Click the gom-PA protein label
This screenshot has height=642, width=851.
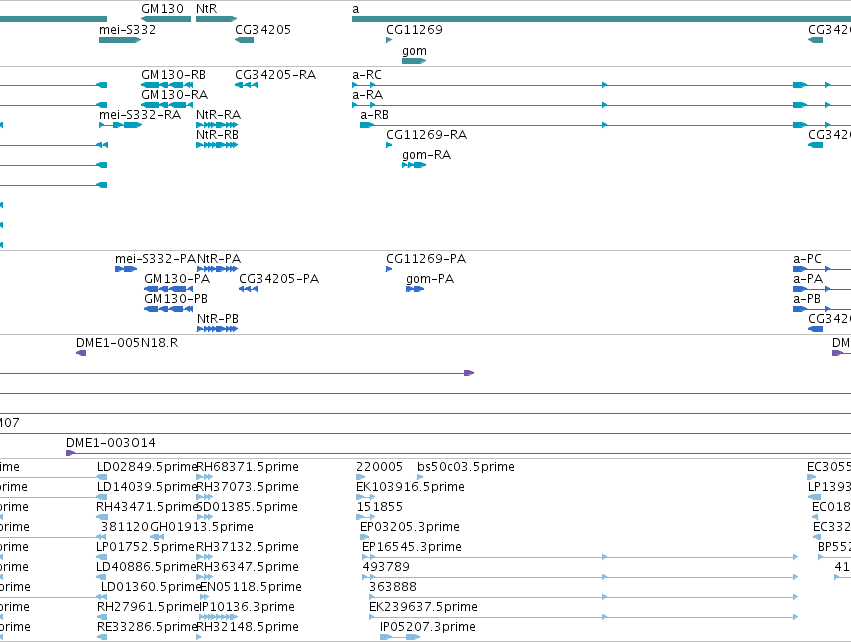(x=430, y=278)
